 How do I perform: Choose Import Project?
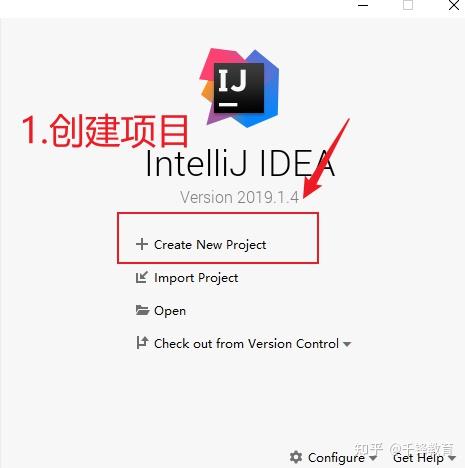click(196, 278)
